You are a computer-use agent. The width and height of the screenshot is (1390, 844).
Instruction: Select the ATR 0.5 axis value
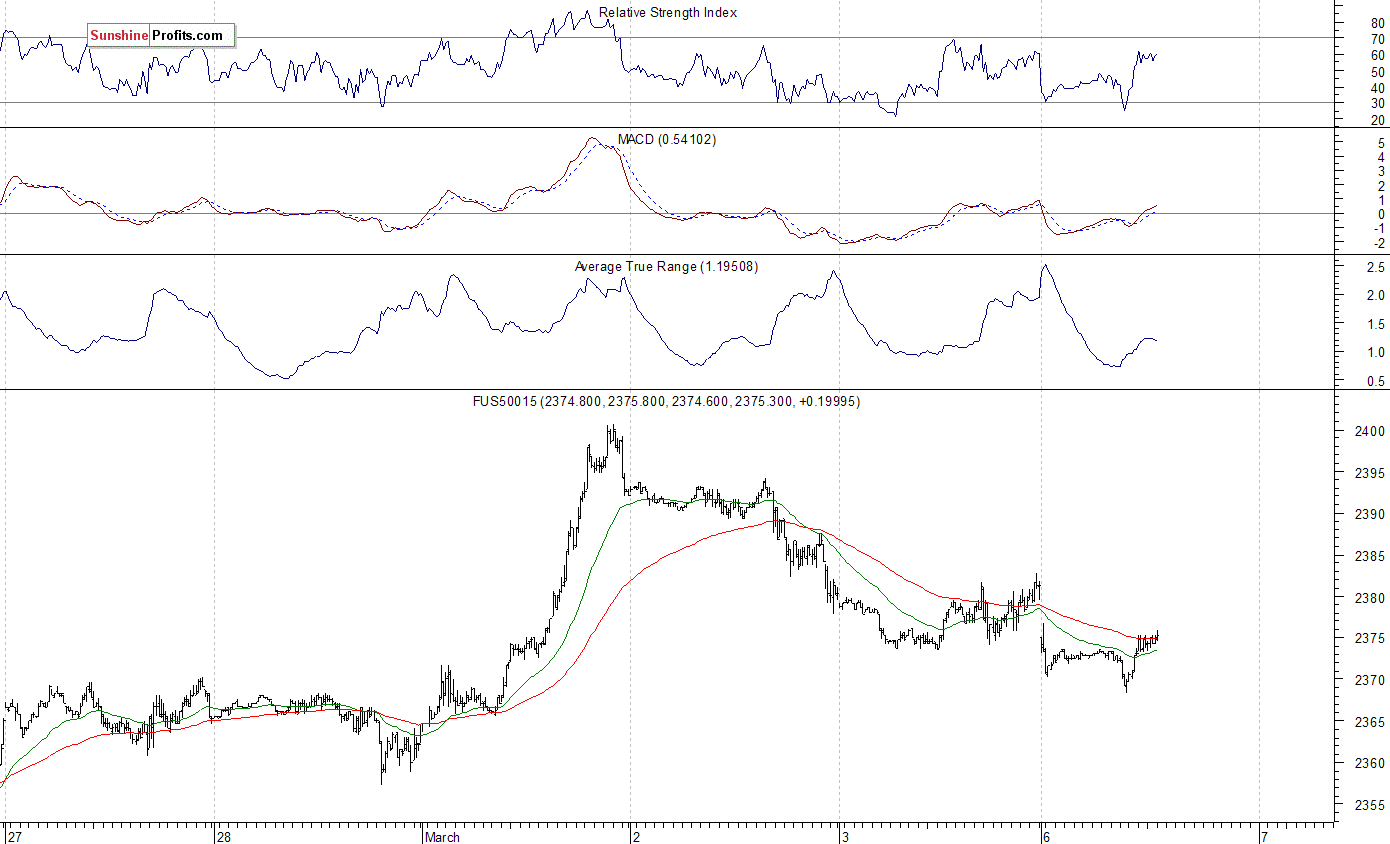coord(1376,382)
